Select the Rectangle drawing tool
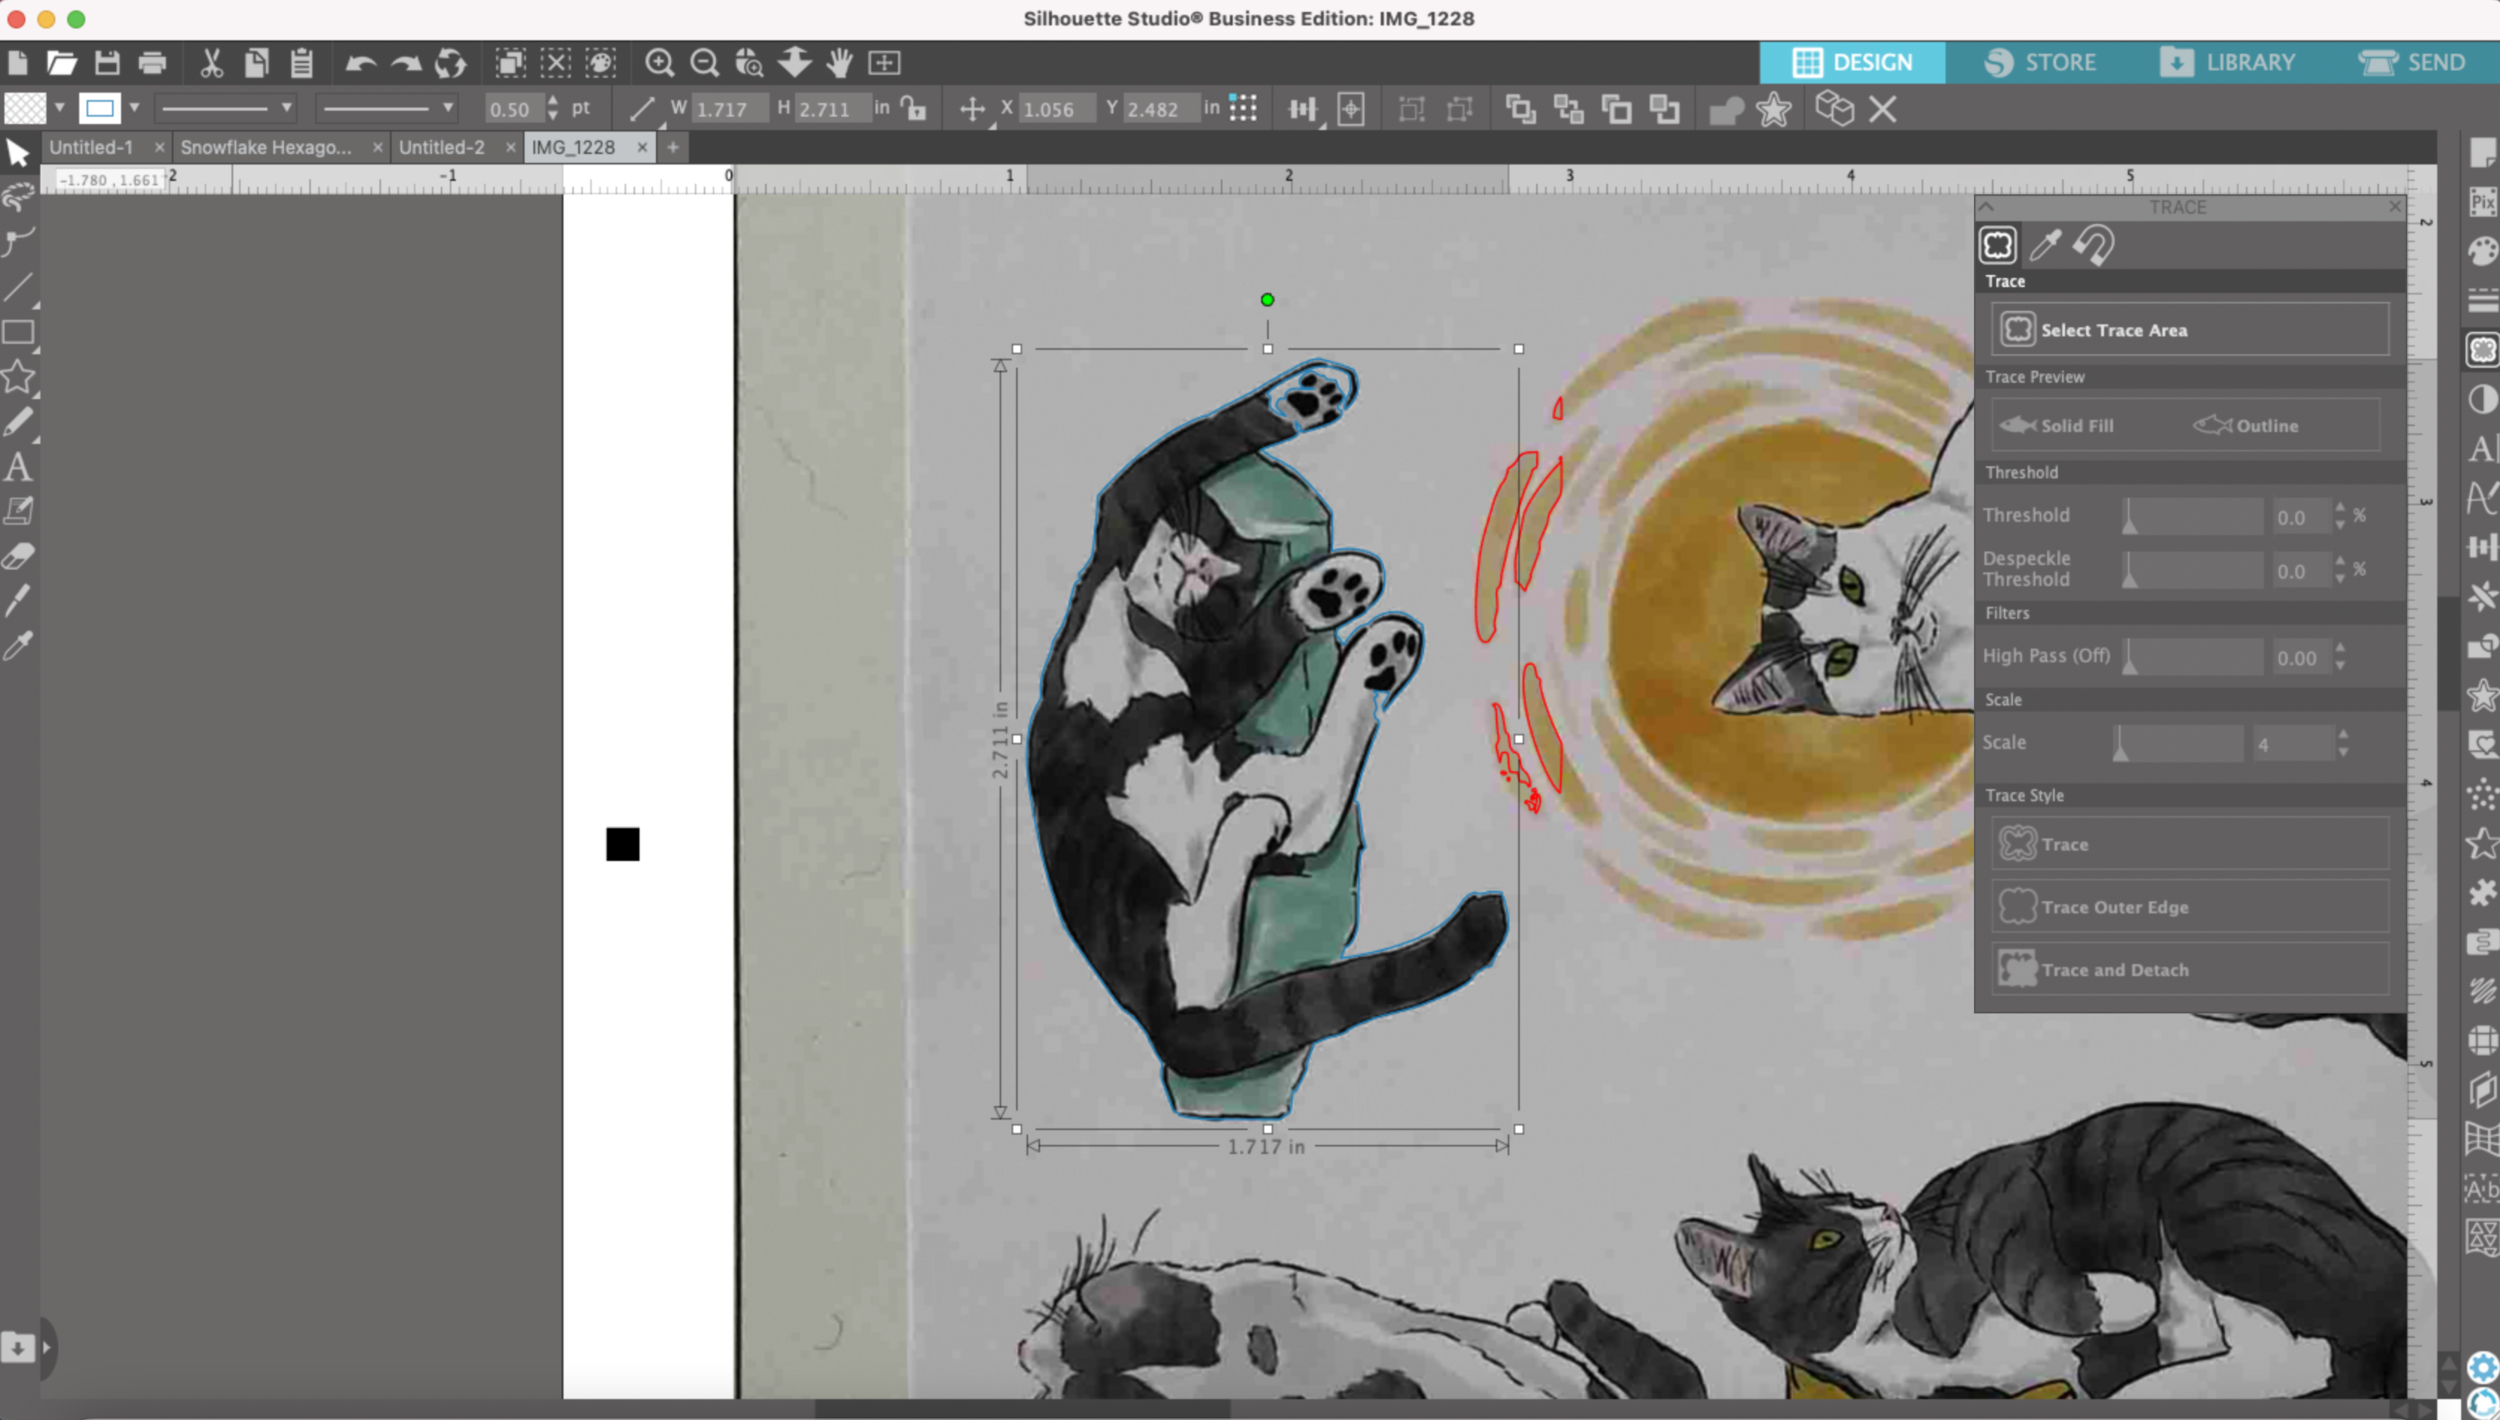 (18, 332)
